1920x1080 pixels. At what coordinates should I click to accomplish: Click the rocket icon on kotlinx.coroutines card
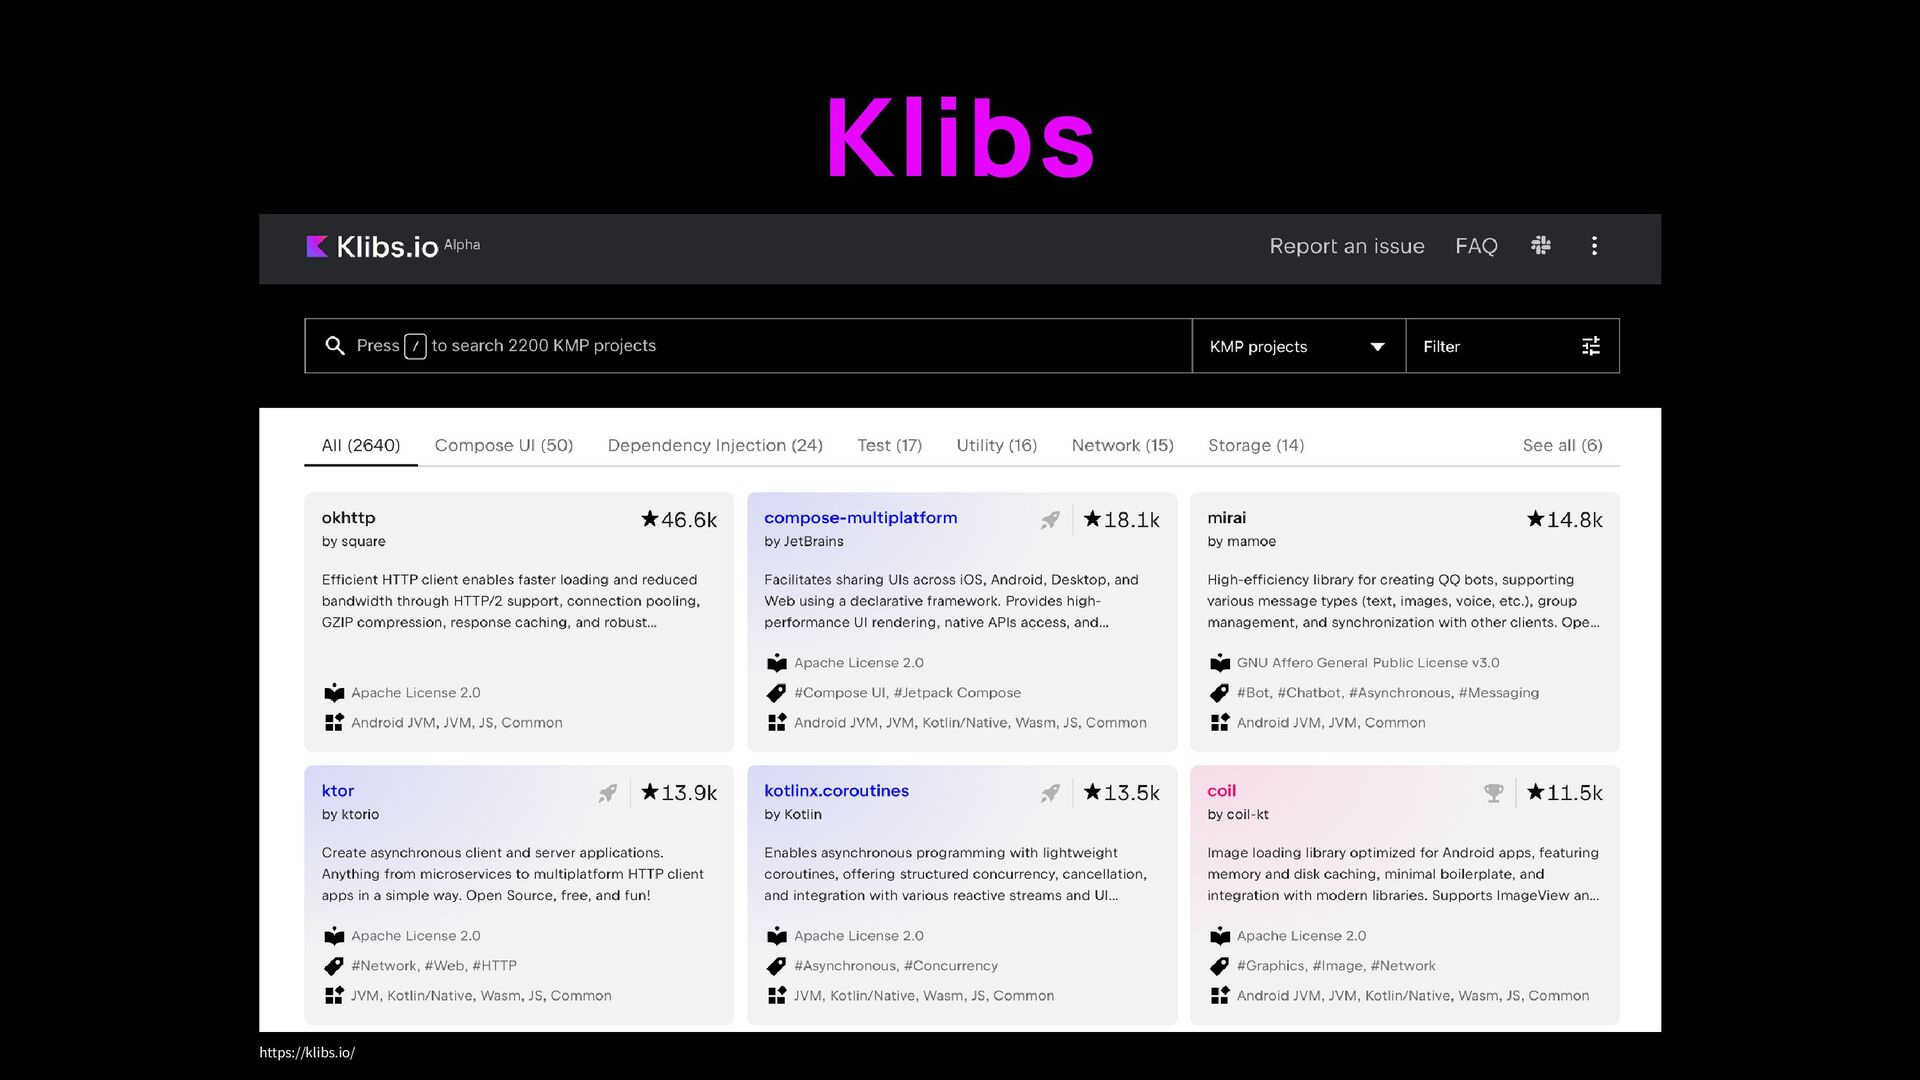(1050, 793)
